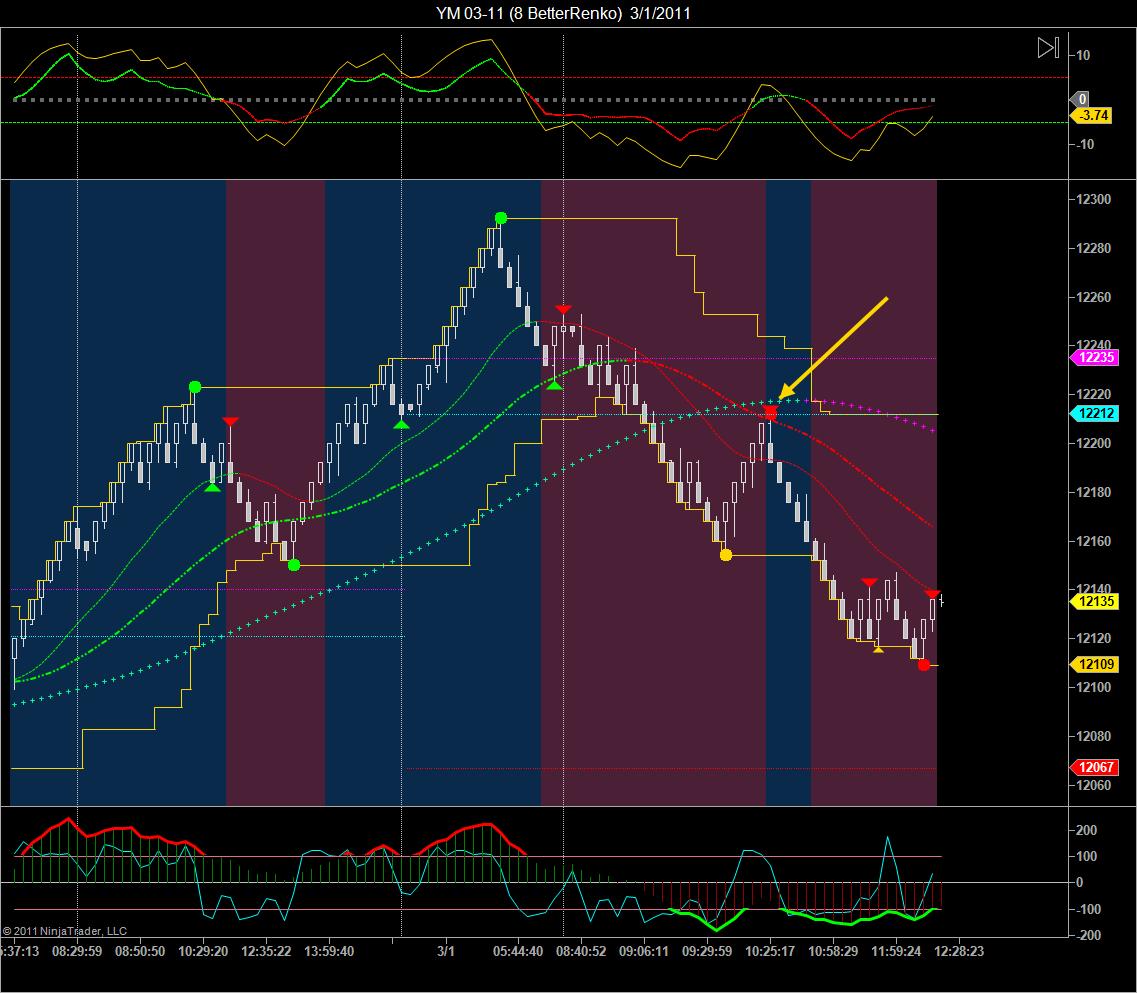Image resolution: width=1137 pixels, height=993 pixels.
Task: Click the -10 label on top oscillator axis
Action: [x=1083, y=144]
